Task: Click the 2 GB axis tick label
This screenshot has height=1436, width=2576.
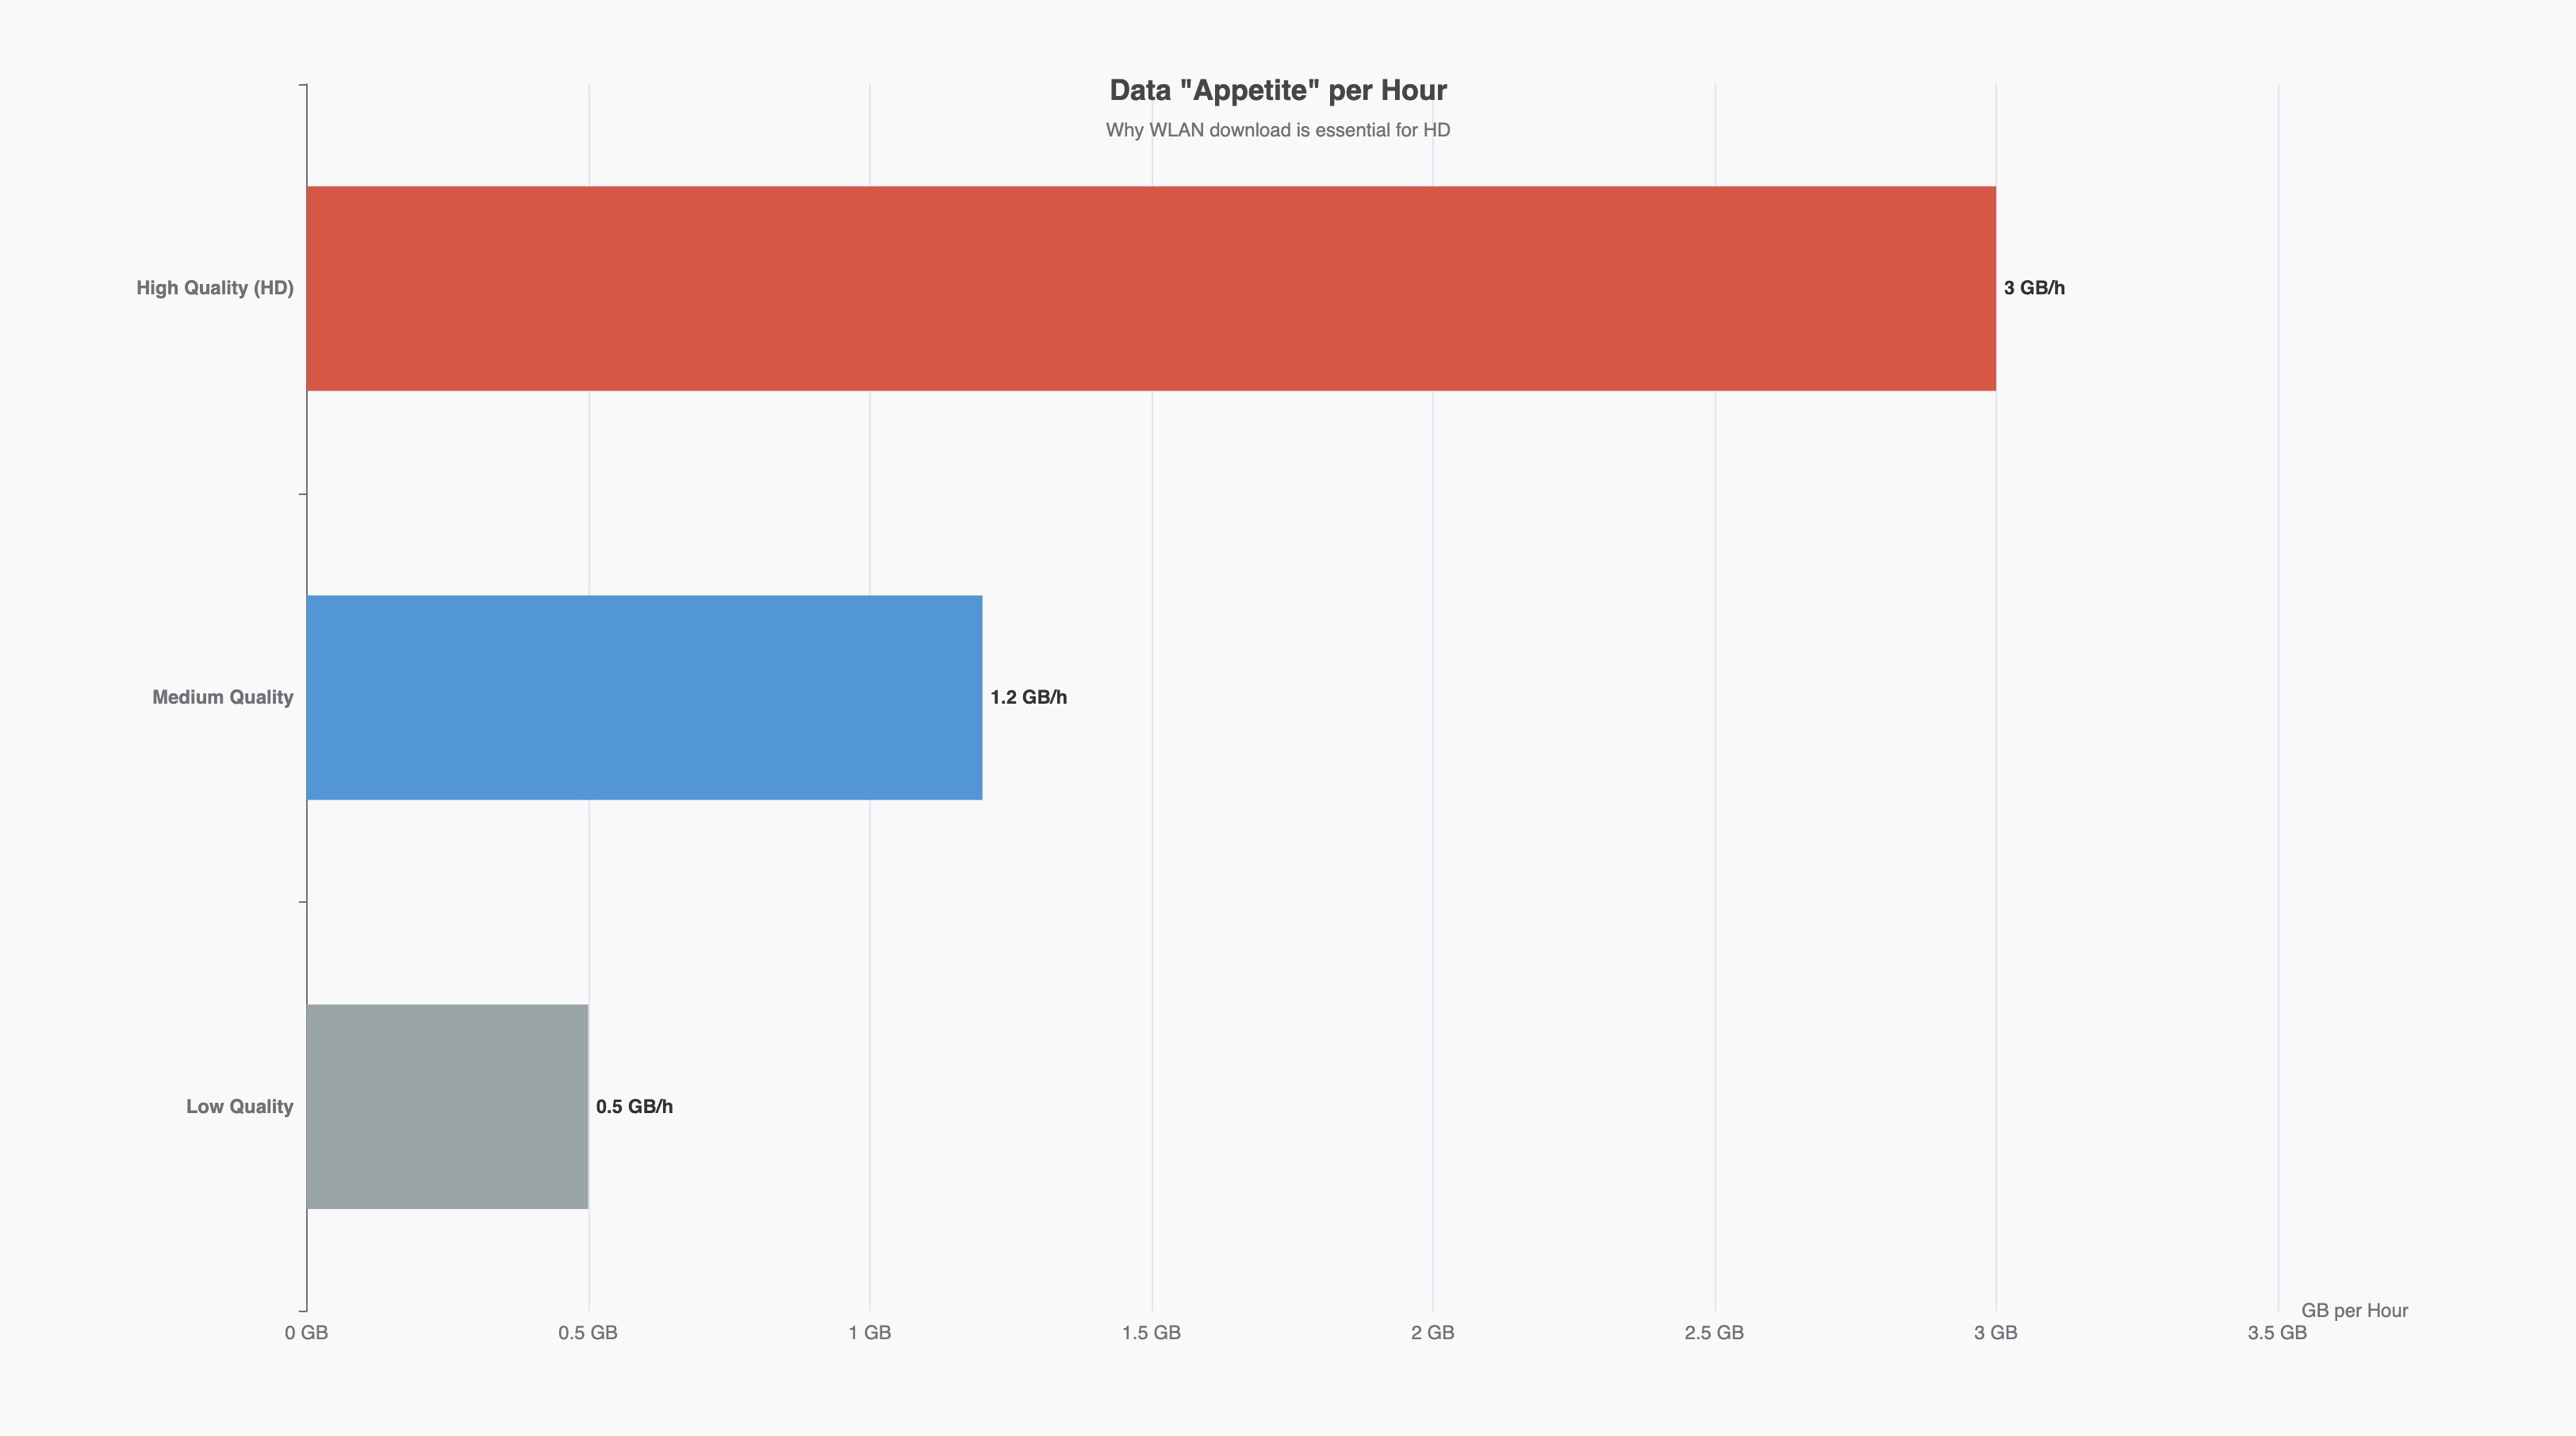Action: (x=1433, y=1333)
